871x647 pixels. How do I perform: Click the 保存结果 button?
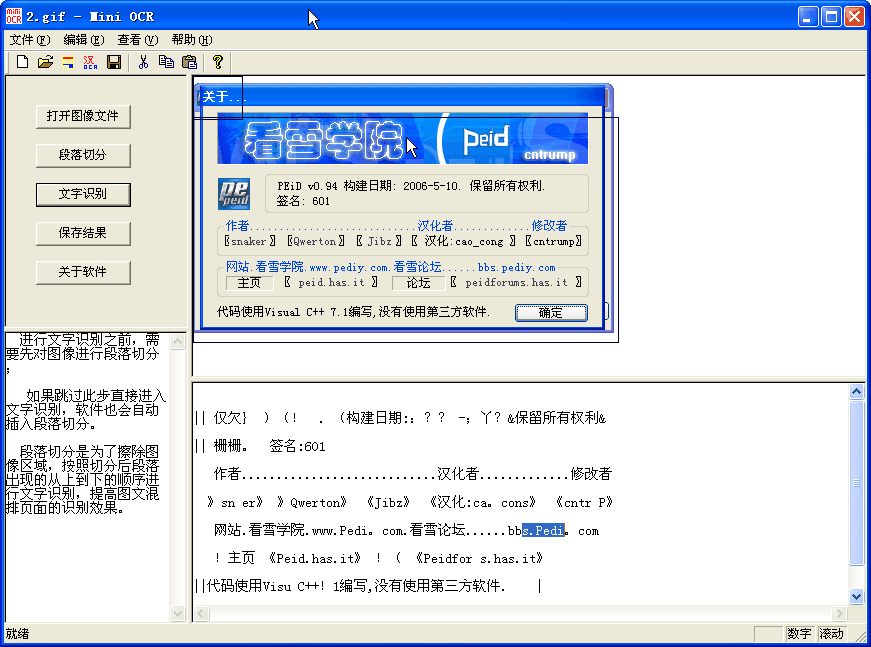click(83, 233)
